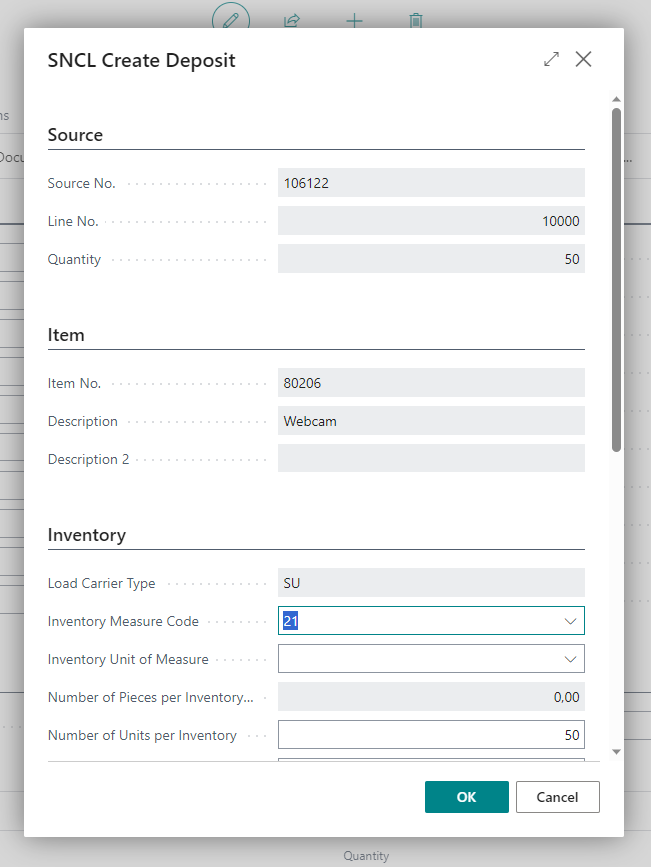The width and height of the screenshot is (651, 867).
Task: Click the trash Delete icon
Action: click(416, 19)
